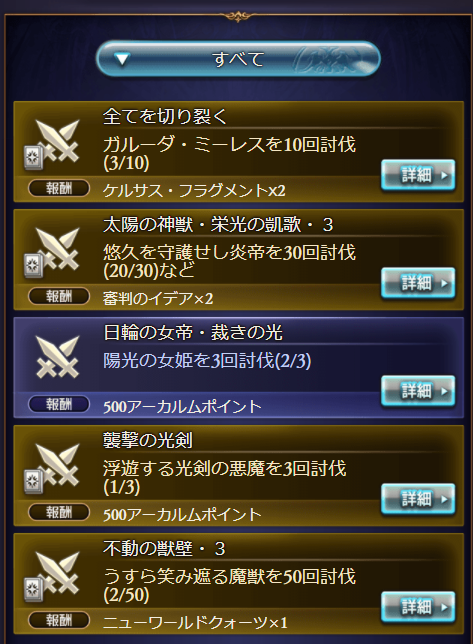Screen dimensions: 473x644
Task: Click the small card icon on 全てを切り裂く mission
Action: click(x=33, y=157)
